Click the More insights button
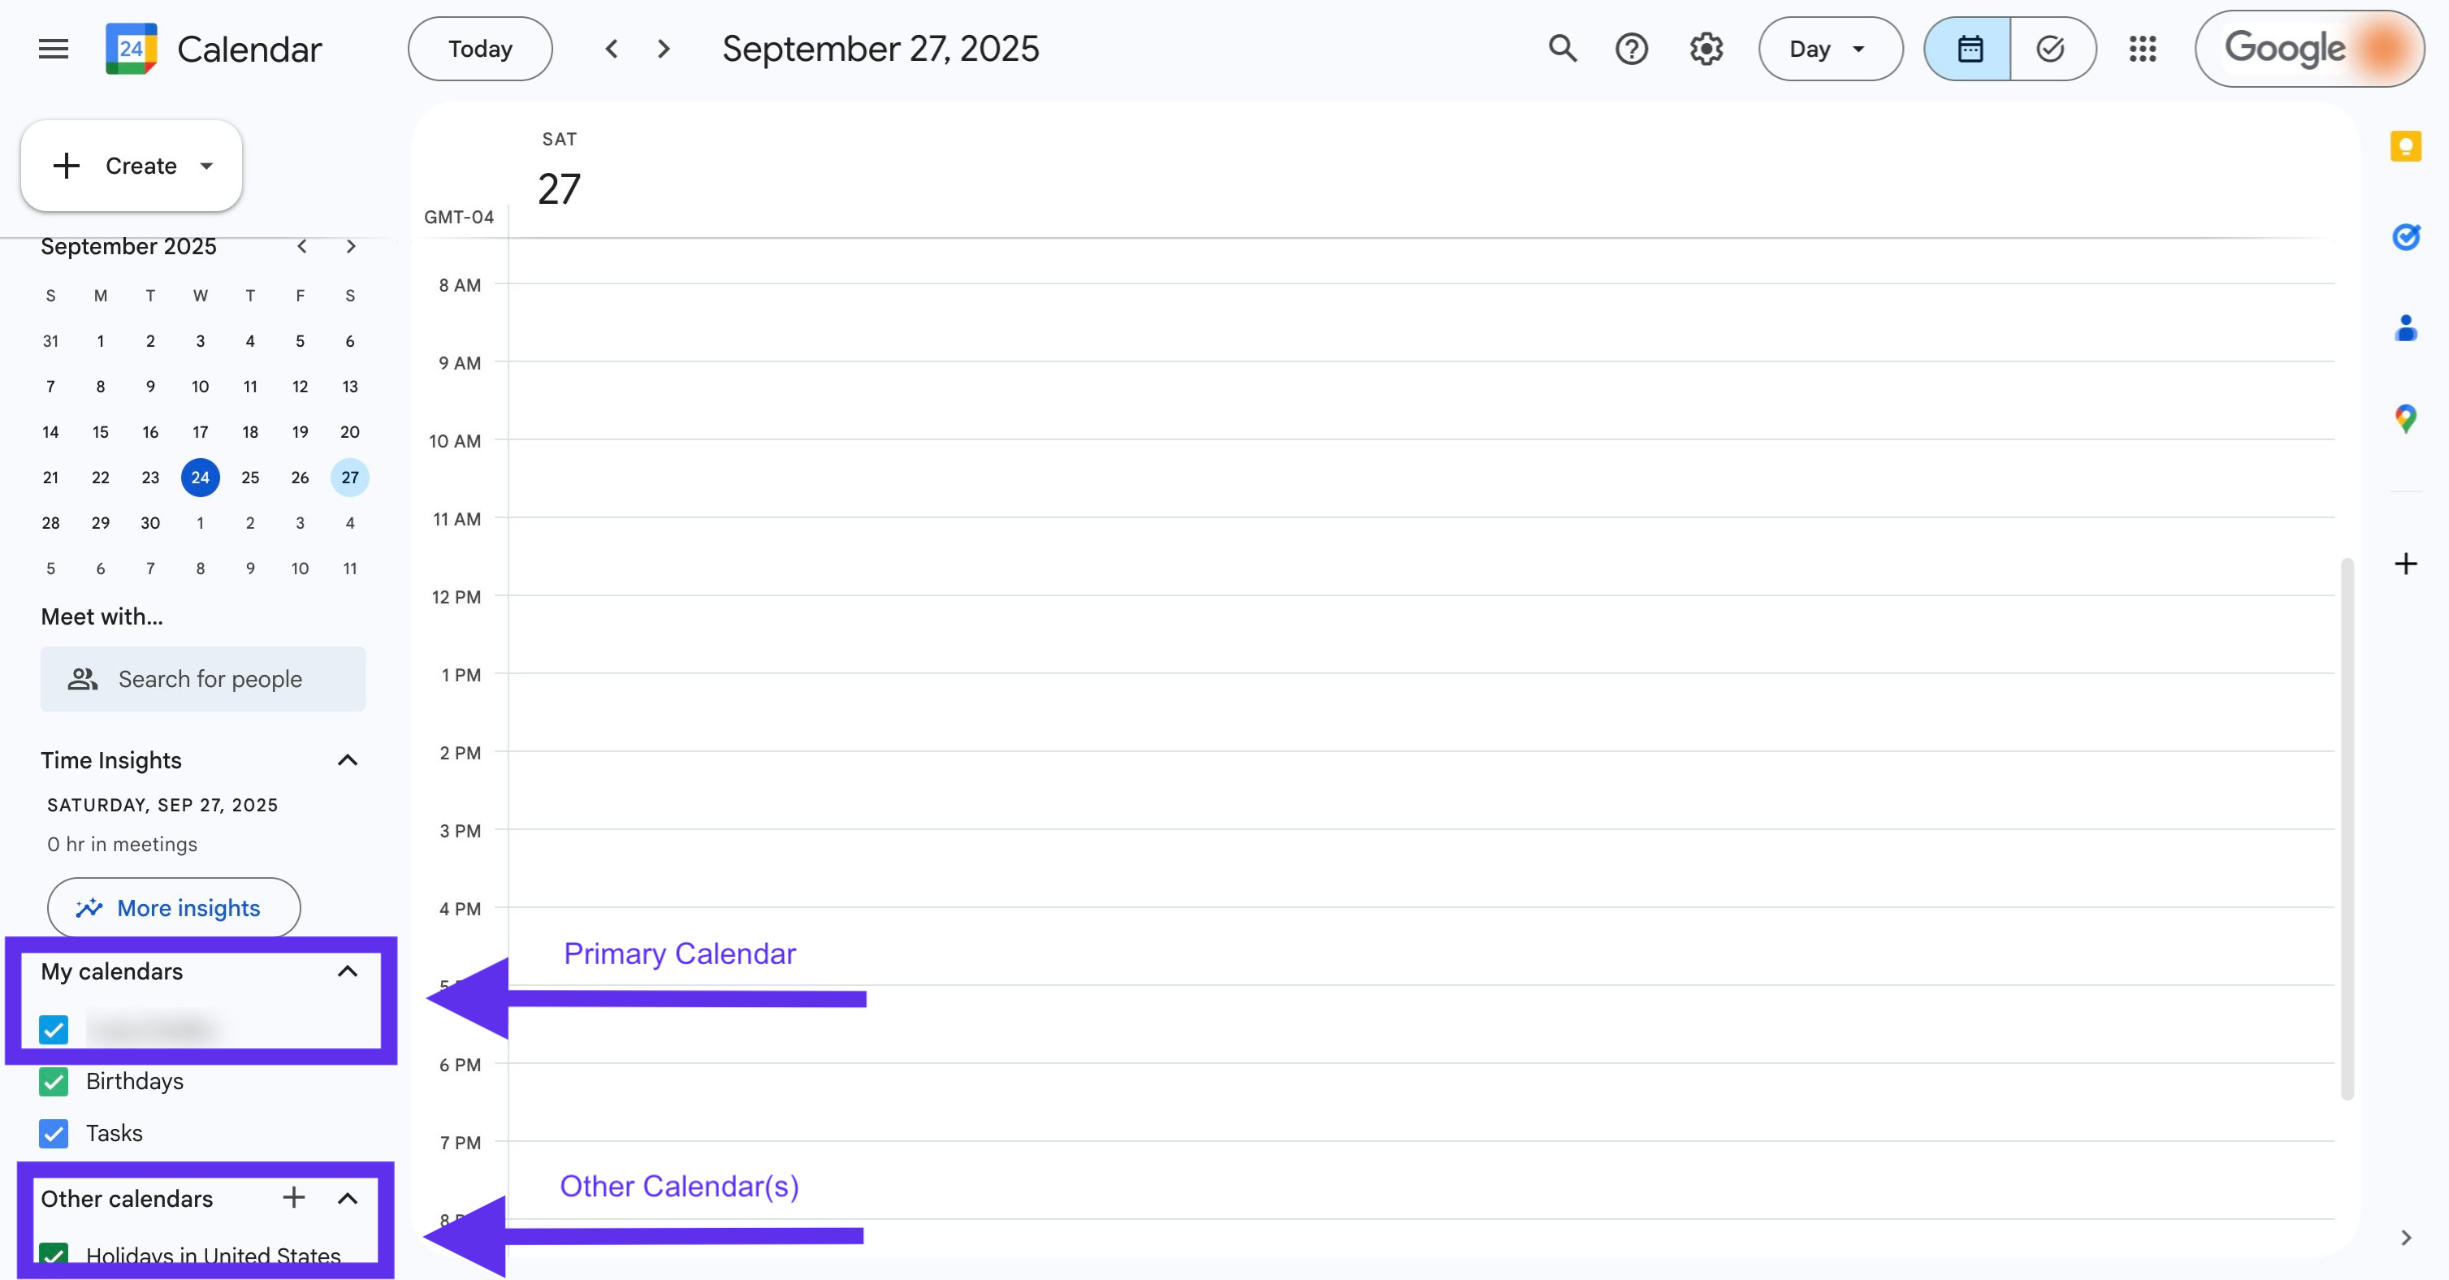The width and height of the screenshot is (2449, 1280). pyautogui.click(x=174, y=908)
